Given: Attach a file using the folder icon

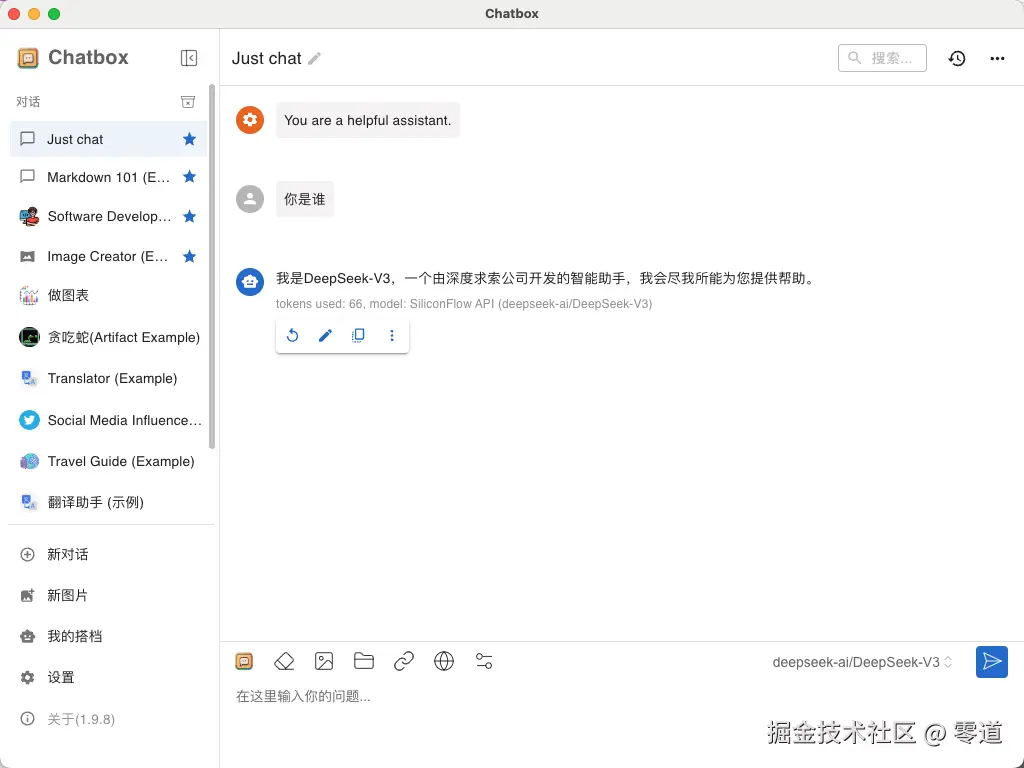Looking at the screenshot, I should (x=364, y=662).
